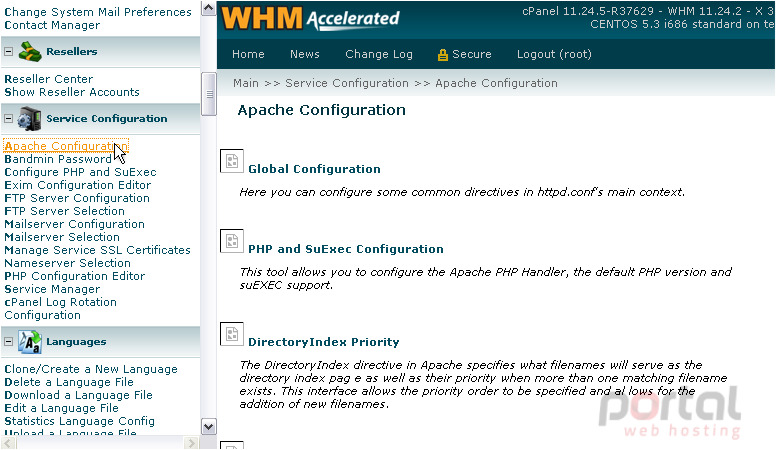Image resolution: width=776 pixels, height=450 pixels.
Task: Click sidebar scrollbar up arrow
Action: [x=209, y=8]
